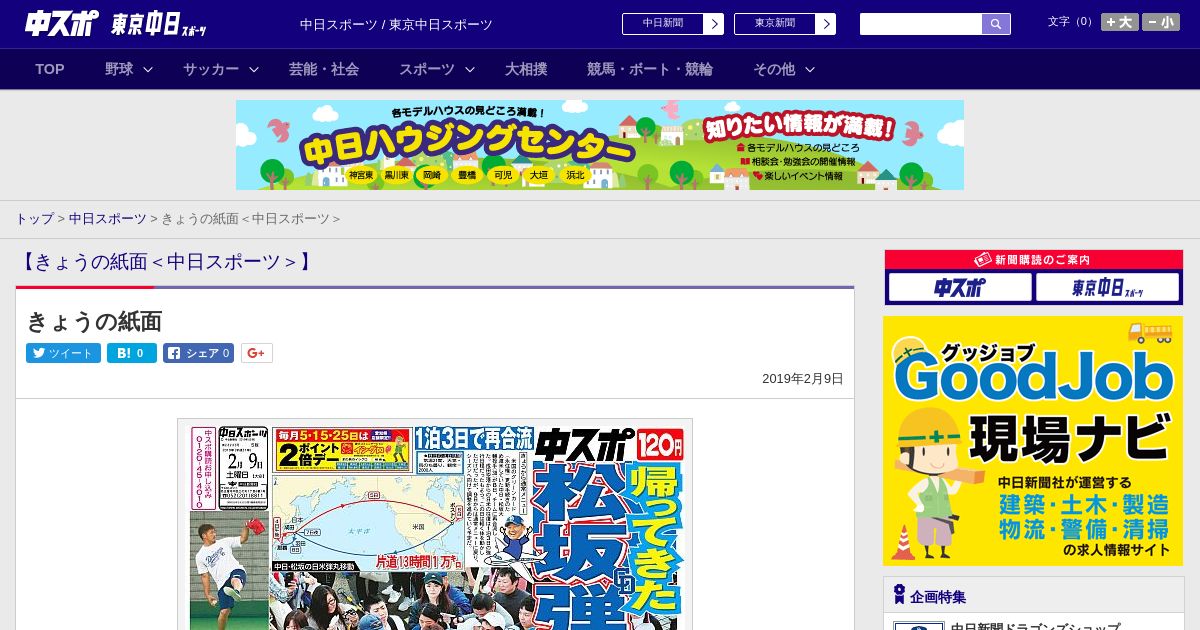Decrease text size with −小 button
Screen dimensions: 1200x630
click(1161, 22)
